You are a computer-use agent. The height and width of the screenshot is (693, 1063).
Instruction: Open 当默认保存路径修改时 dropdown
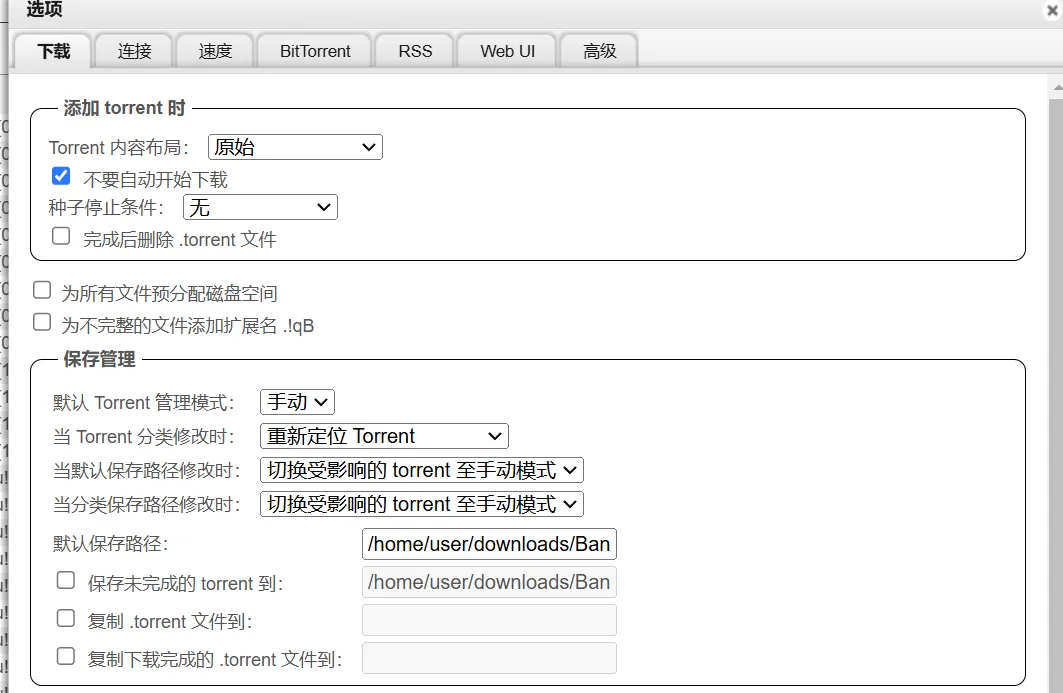point(422,470)
